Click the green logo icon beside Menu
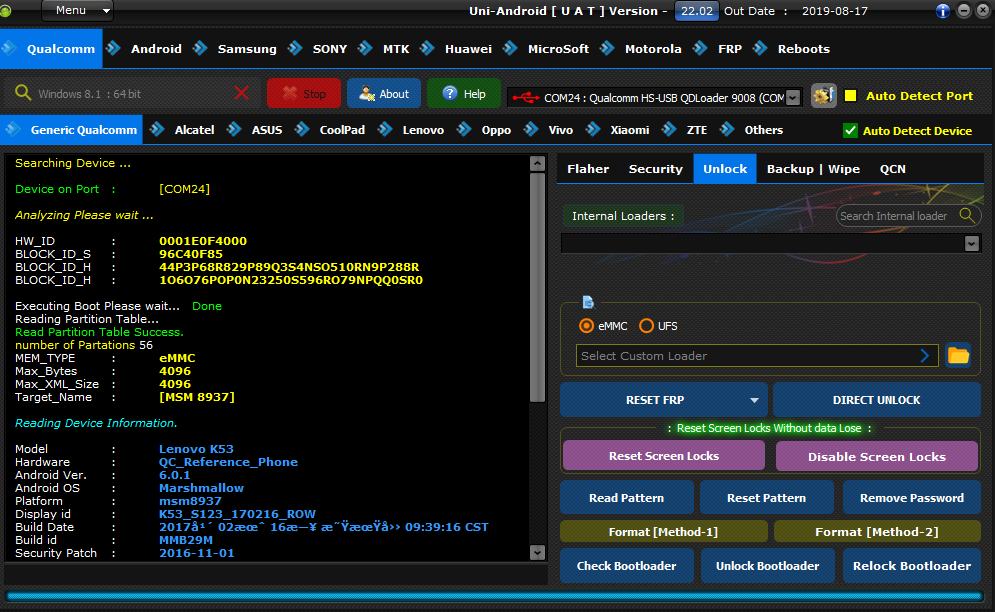The image size is (995, 612). click(x=4, y=11)
